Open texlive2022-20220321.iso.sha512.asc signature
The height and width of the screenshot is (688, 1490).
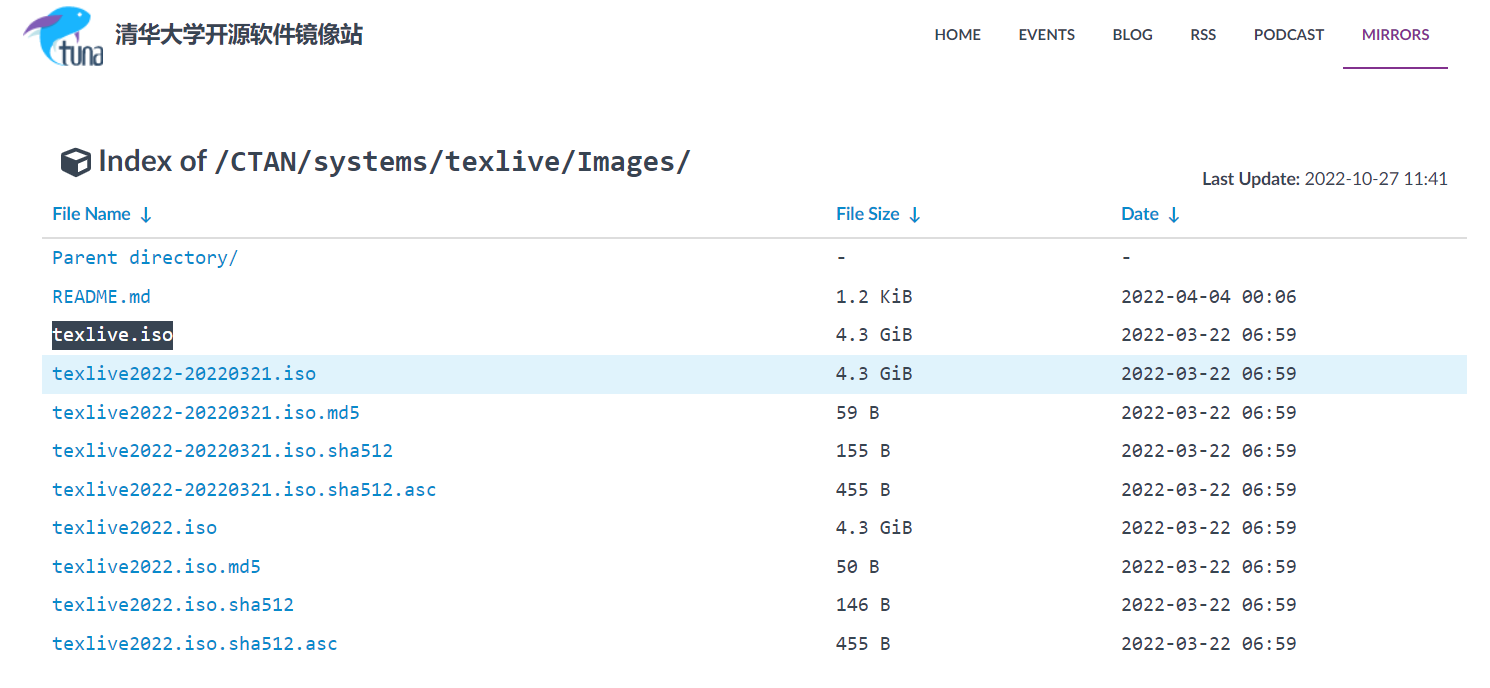pyautogui.click(x=244, y=490)
